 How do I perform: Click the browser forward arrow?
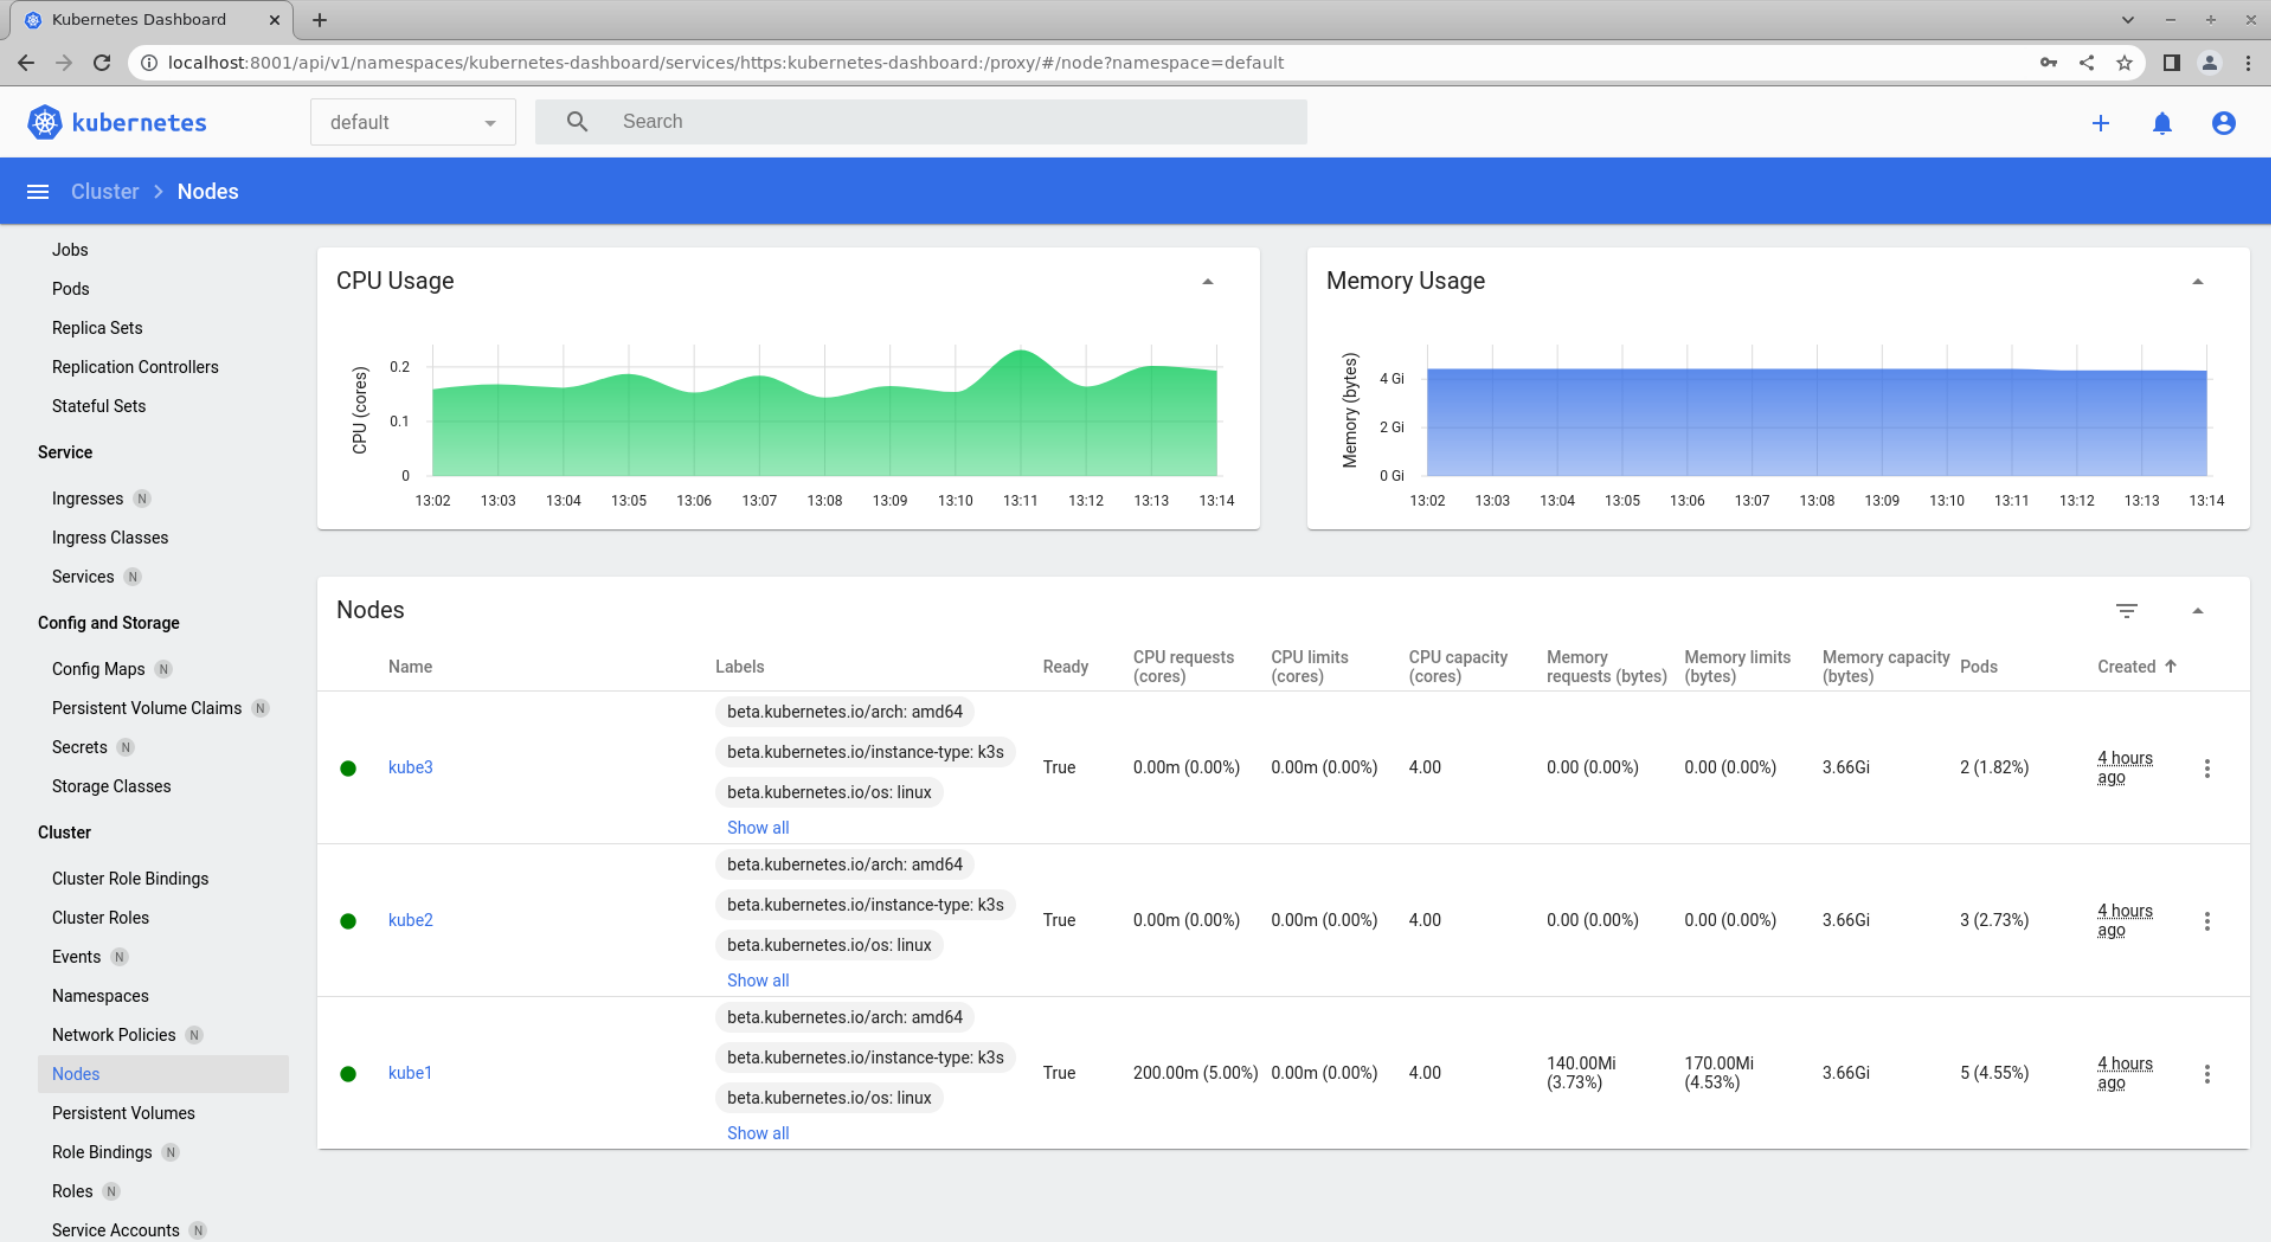pos(64,62)
